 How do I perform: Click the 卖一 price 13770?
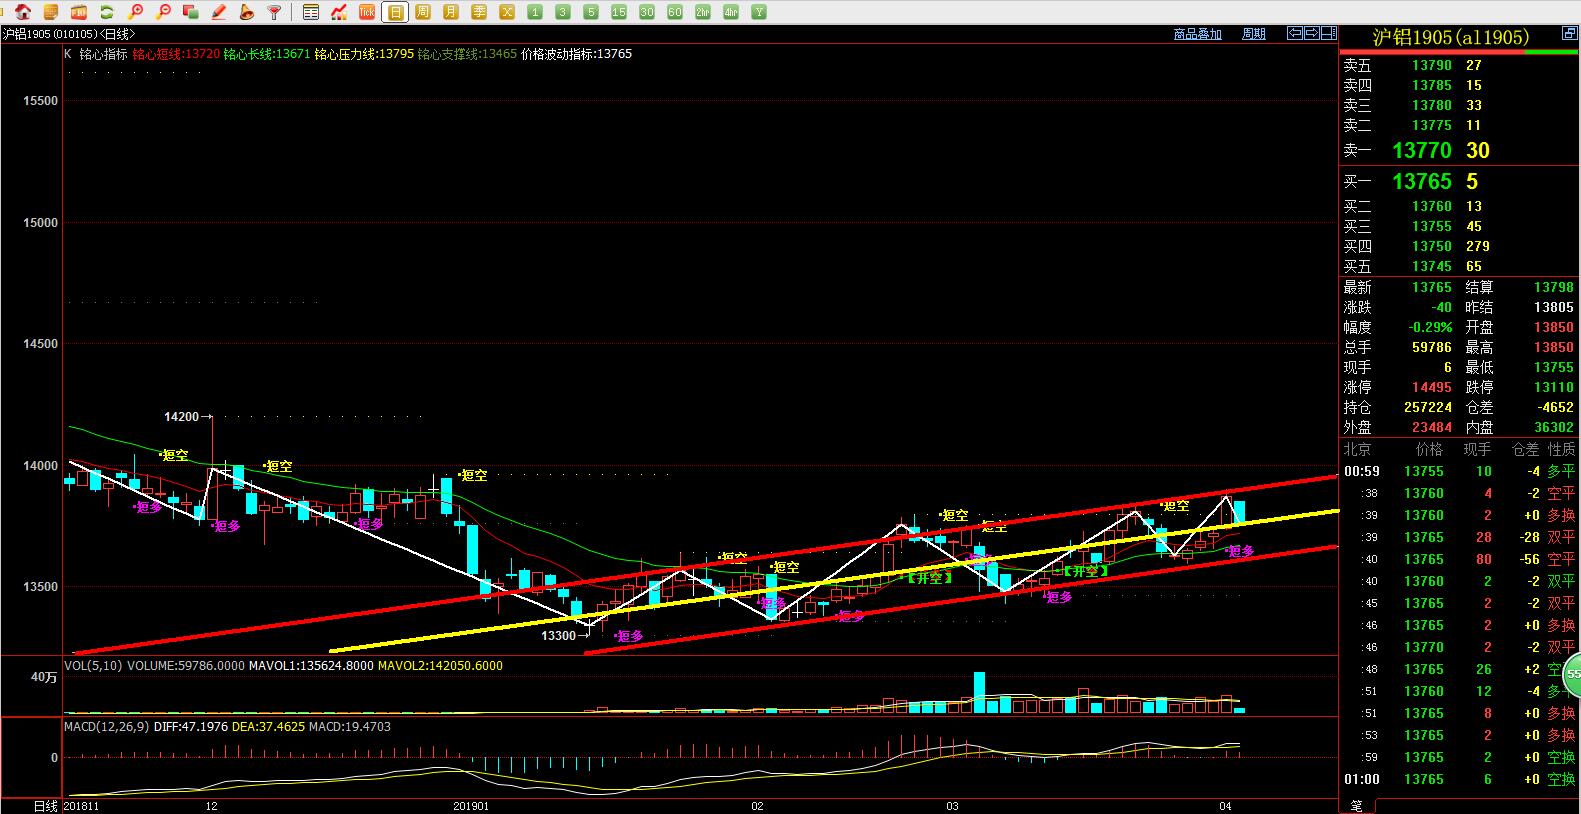(x=1421, y=150)
